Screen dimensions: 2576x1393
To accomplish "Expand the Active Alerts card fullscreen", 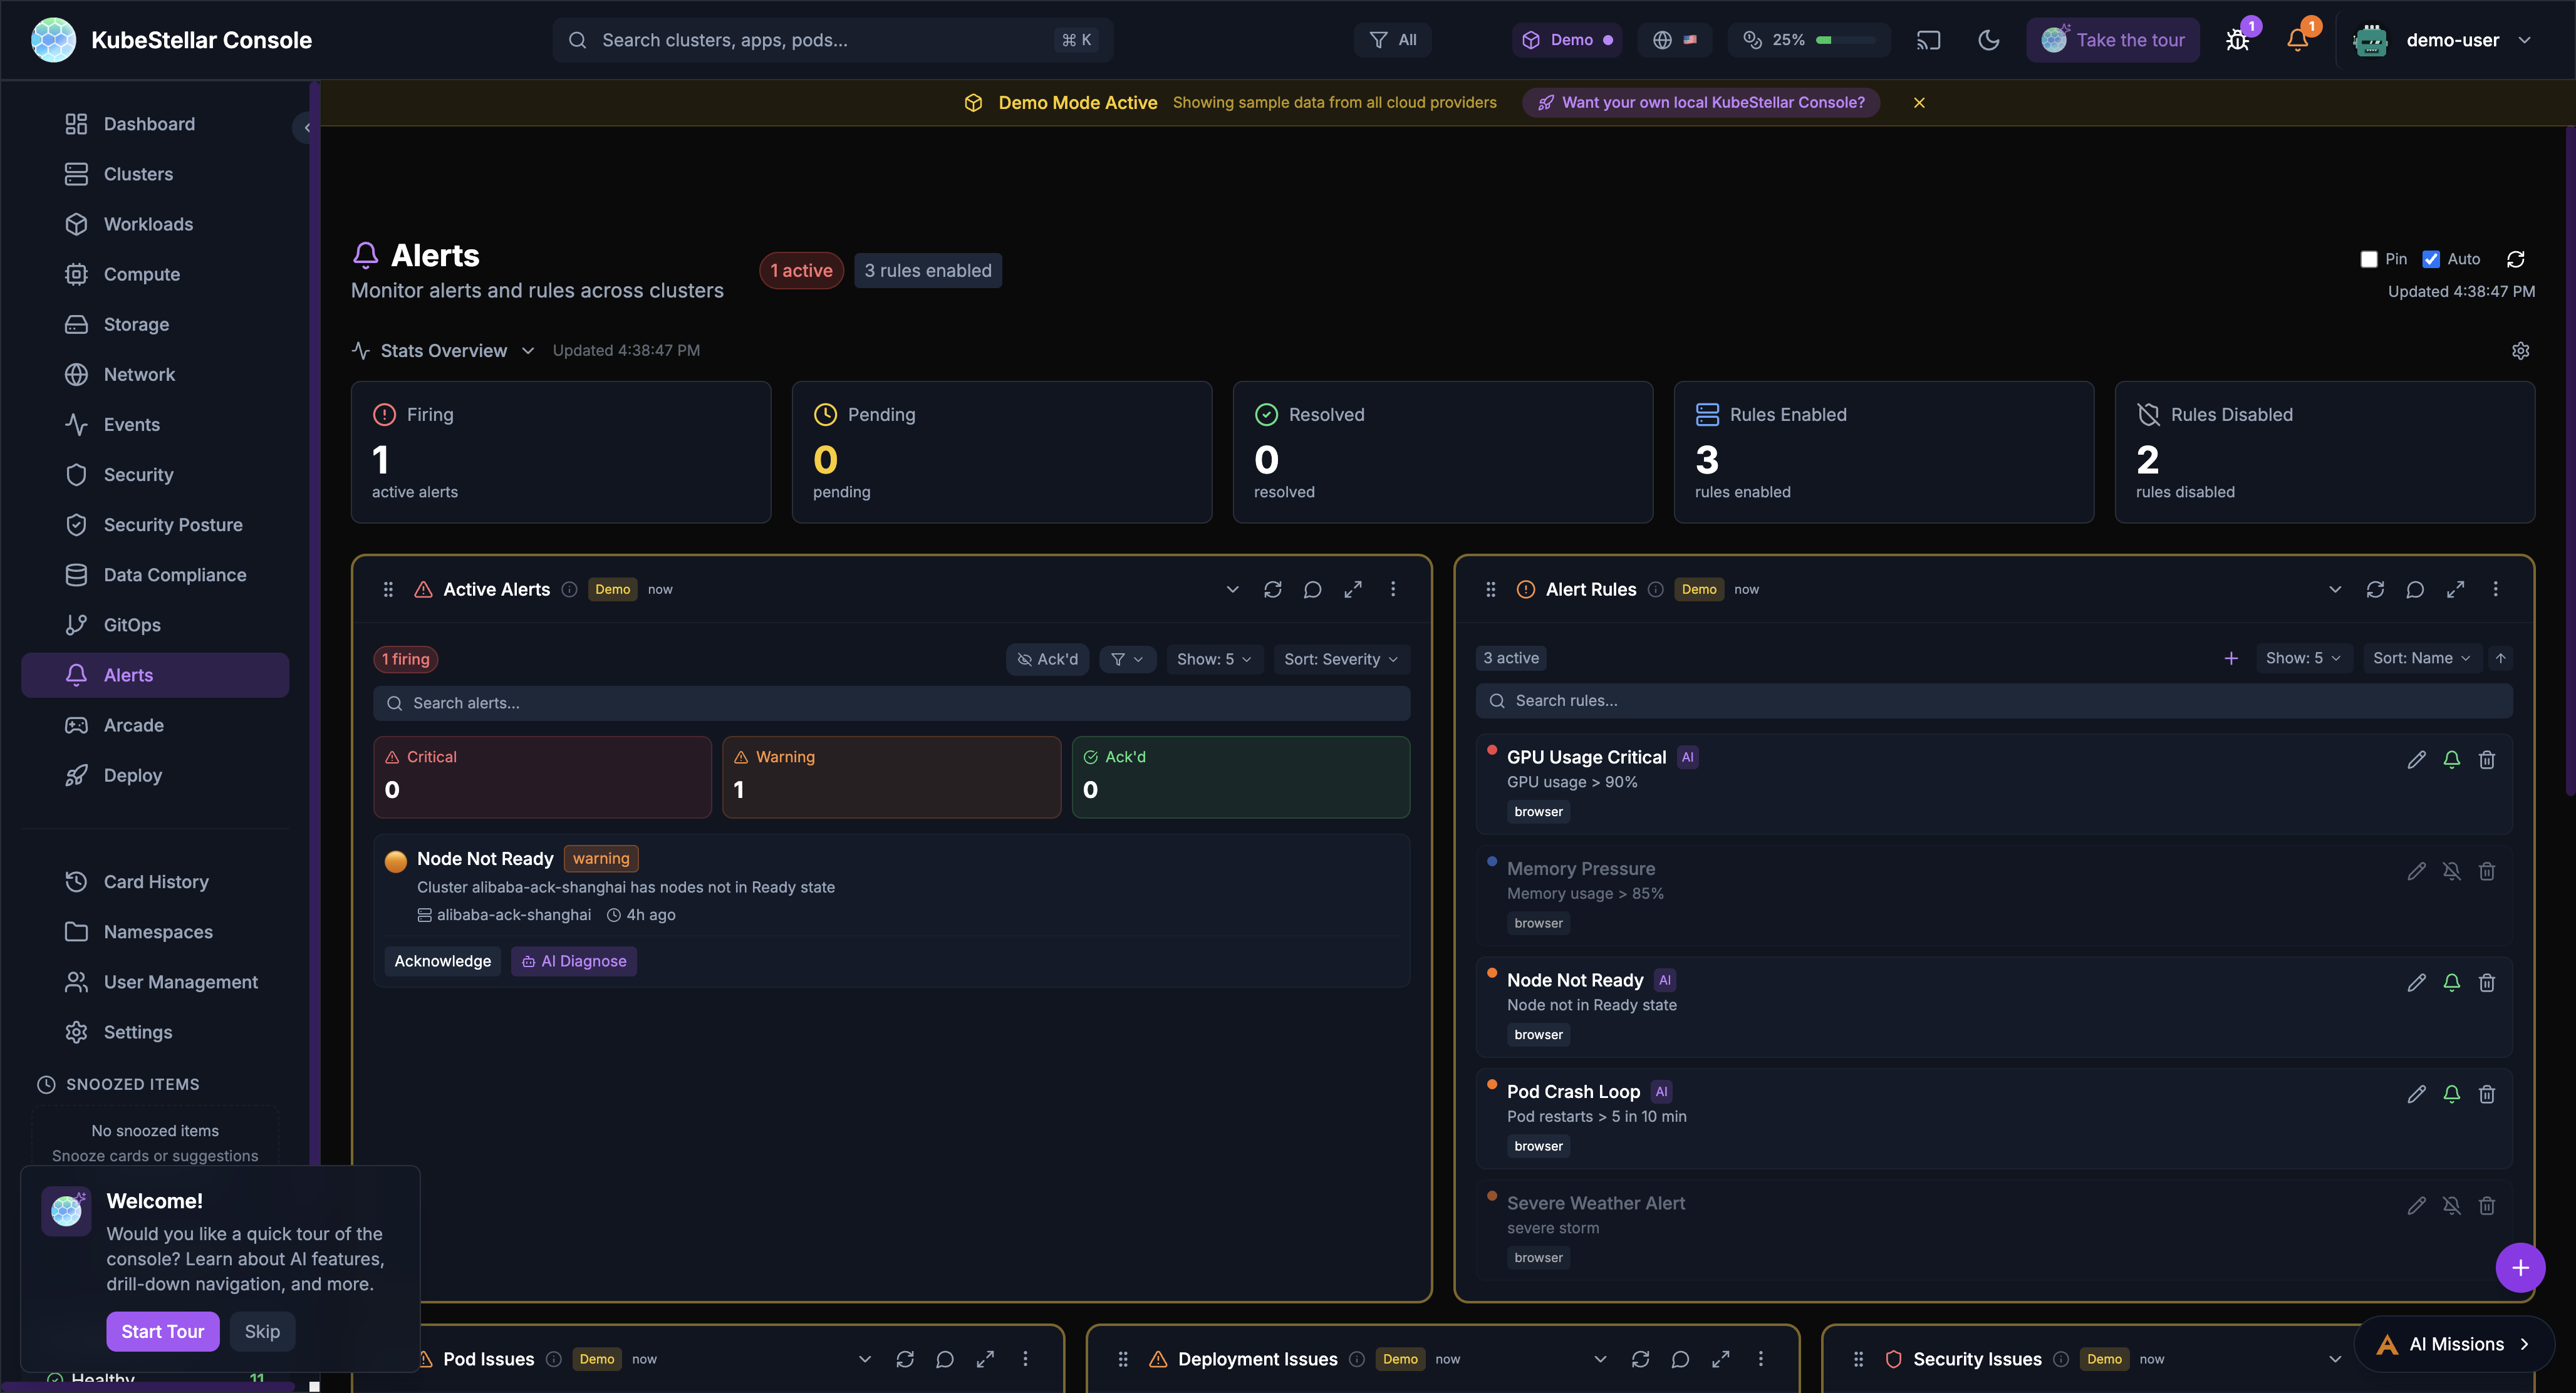I will (1352, 589).
